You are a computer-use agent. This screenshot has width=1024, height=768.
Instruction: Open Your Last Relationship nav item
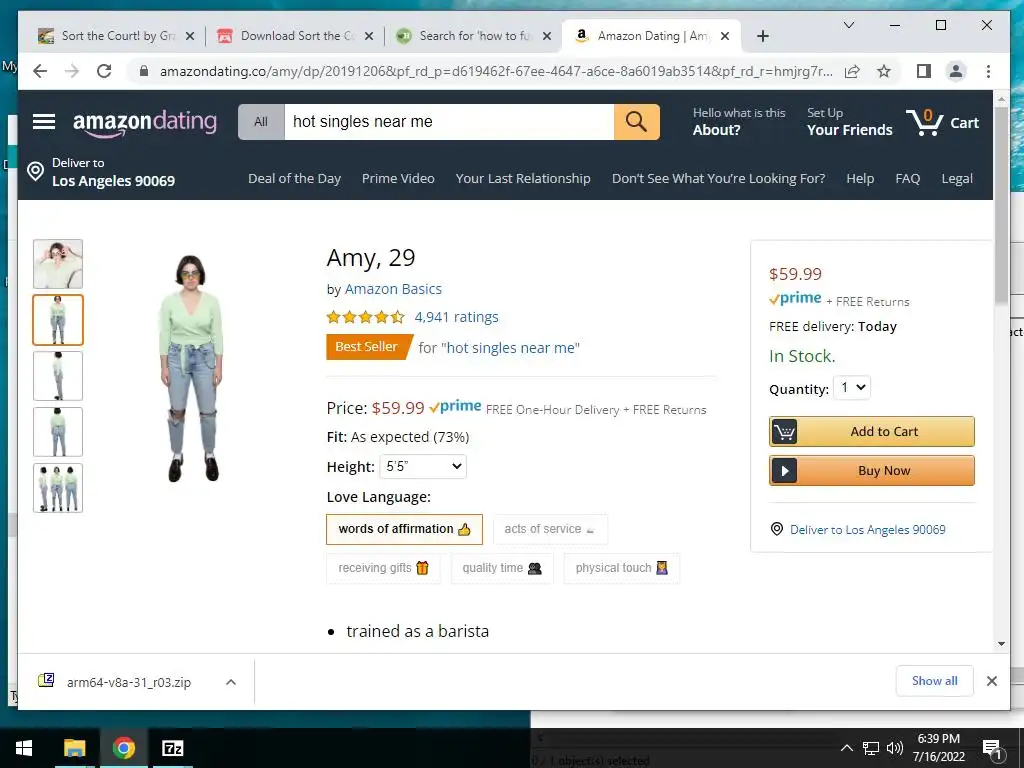click(523, 178)
